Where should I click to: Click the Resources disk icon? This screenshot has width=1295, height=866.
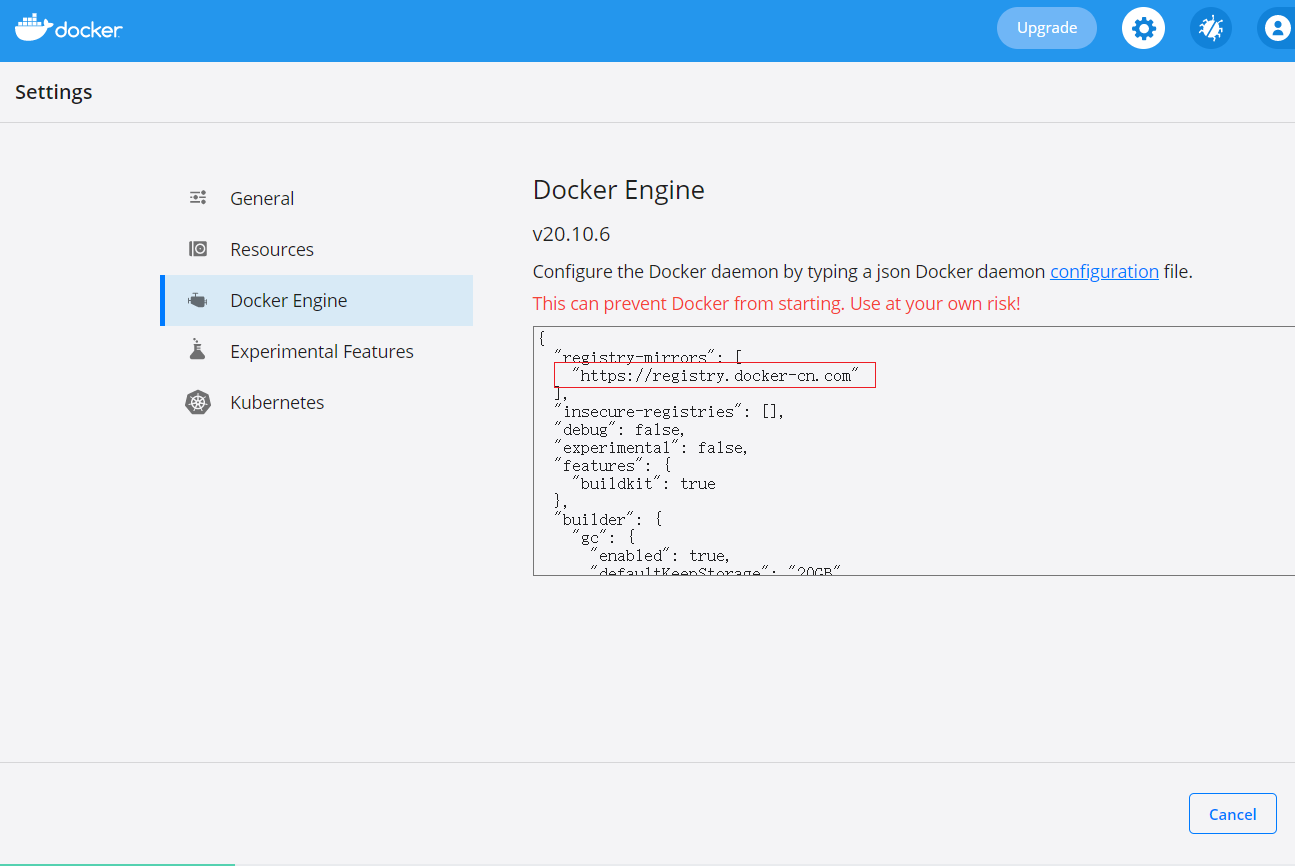pyautogui.click(x=198, y=249)
